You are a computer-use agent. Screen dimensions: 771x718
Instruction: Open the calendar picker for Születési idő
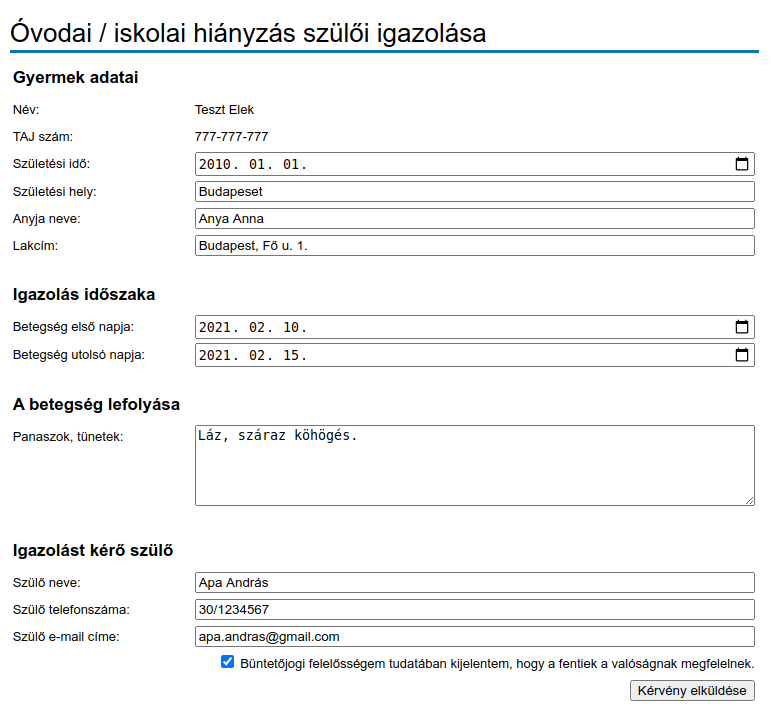[x=741, y=164]
